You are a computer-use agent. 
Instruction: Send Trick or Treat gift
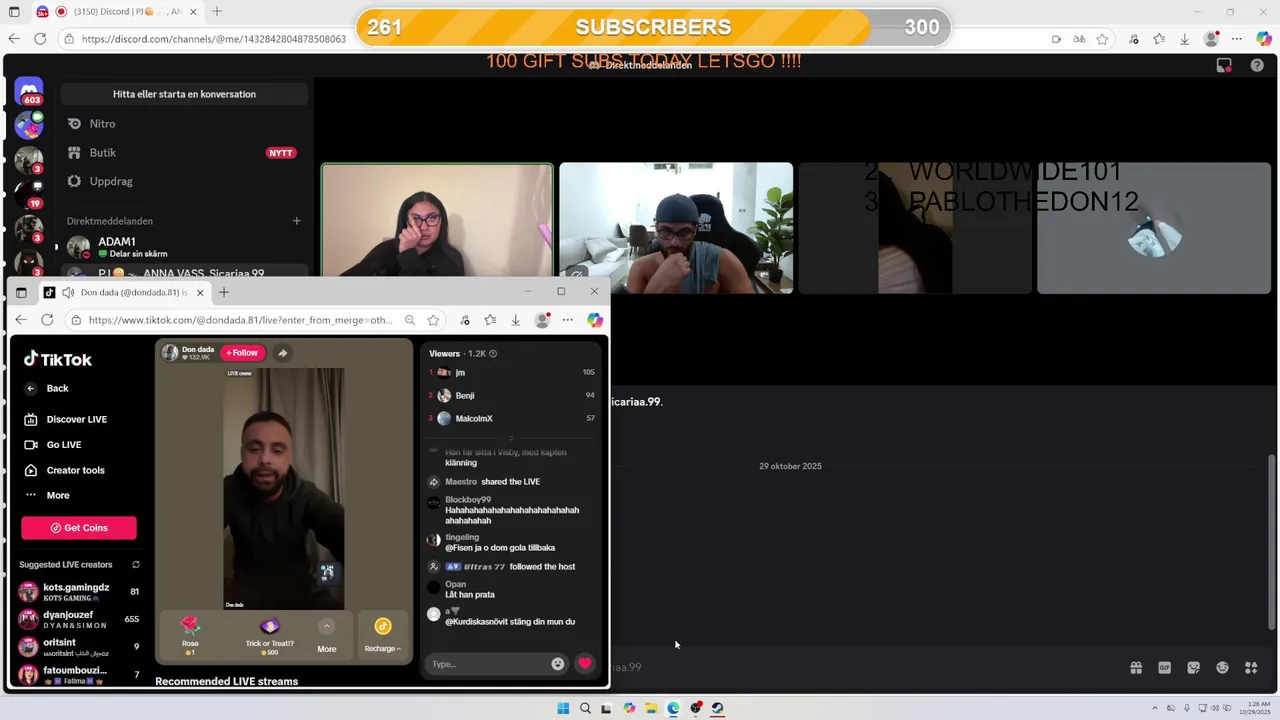(x=269, y=634)
